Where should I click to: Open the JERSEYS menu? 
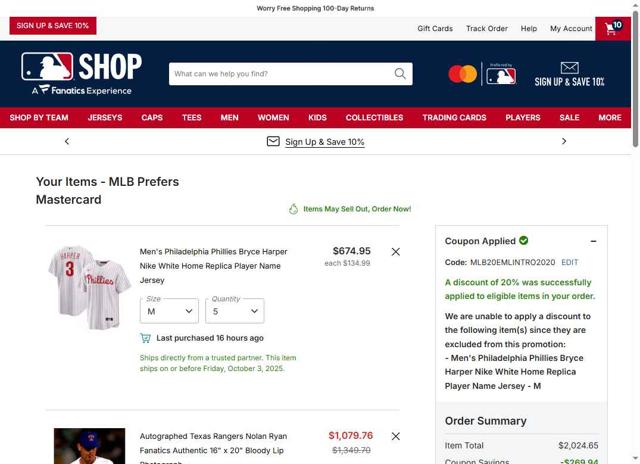(x=105, y=118)
